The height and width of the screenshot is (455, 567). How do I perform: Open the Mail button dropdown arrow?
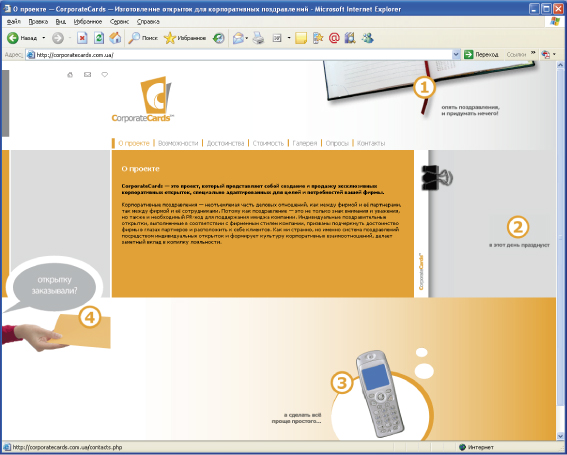point(247,38)
